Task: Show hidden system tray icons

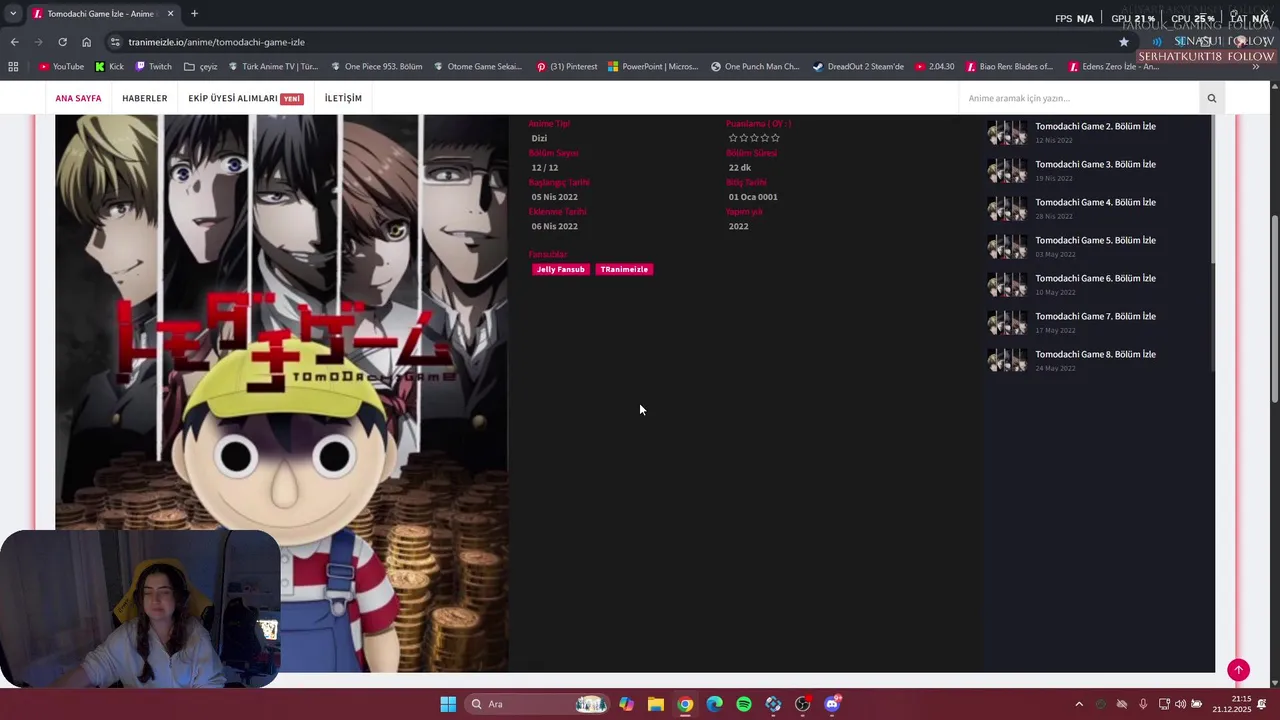Action: [x=1078, y=704]
